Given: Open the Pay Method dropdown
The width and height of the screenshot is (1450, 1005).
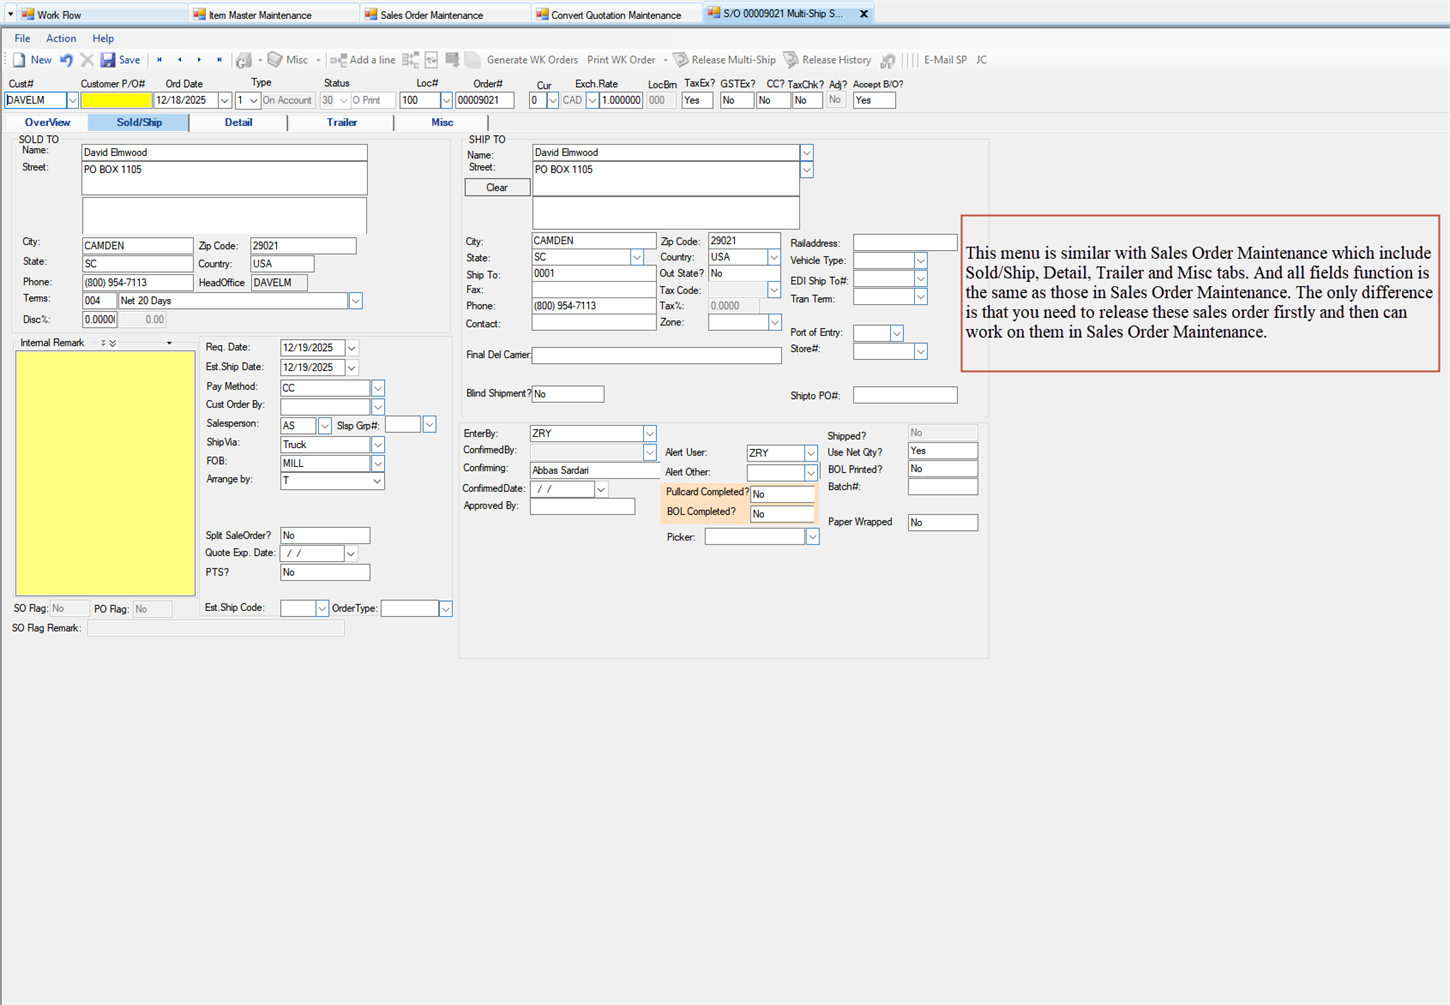Looking at the screenshot, I should pos(378,388).
